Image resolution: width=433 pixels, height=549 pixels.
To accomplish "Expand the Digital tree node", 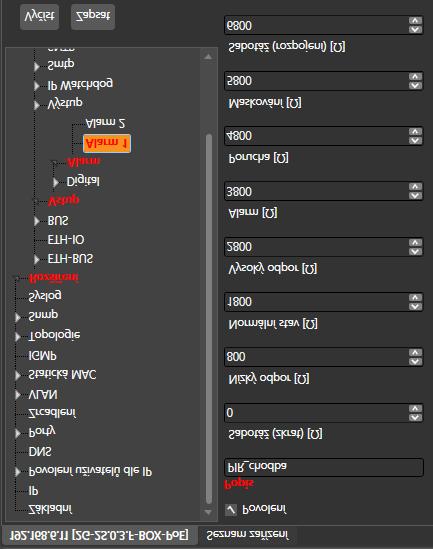I will tap(56, 182).
